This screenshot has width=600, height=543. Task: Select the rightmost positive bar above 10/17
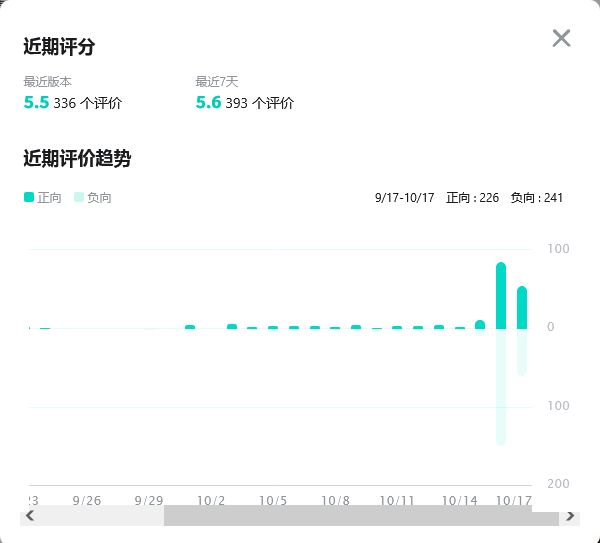click(522, 308)
